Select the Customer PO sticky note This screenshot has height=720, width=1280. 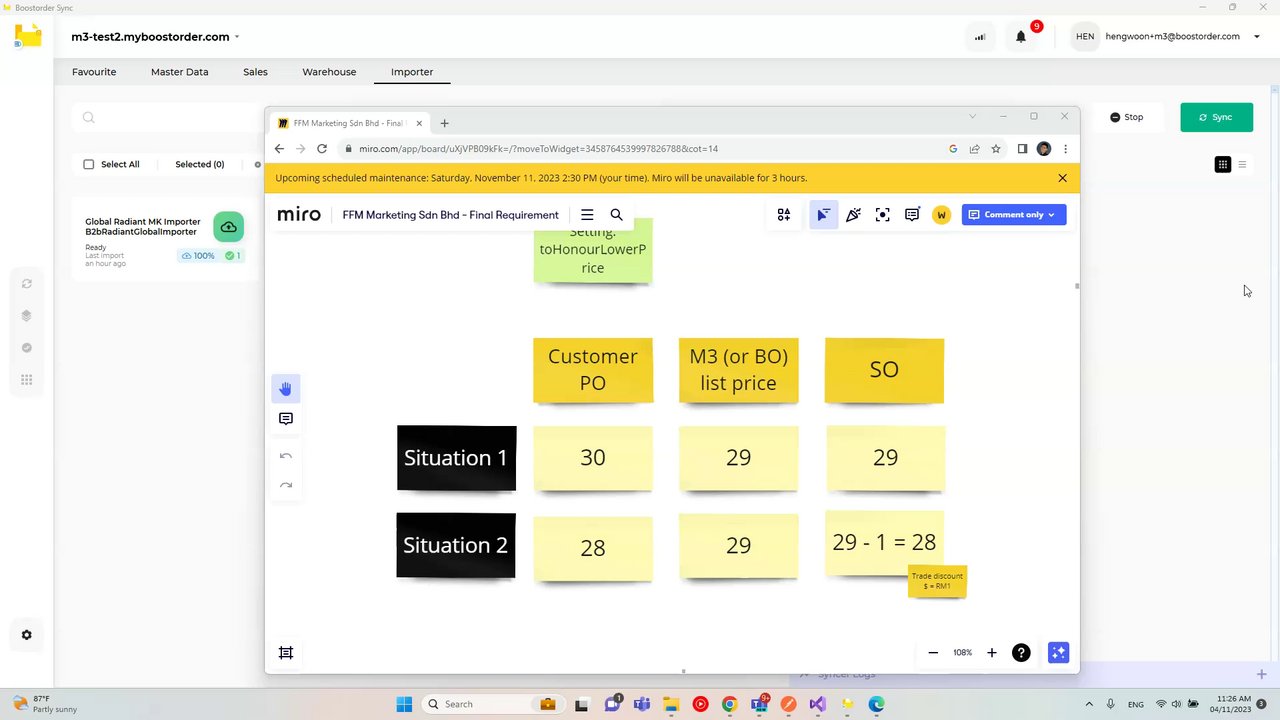point(593,370)
